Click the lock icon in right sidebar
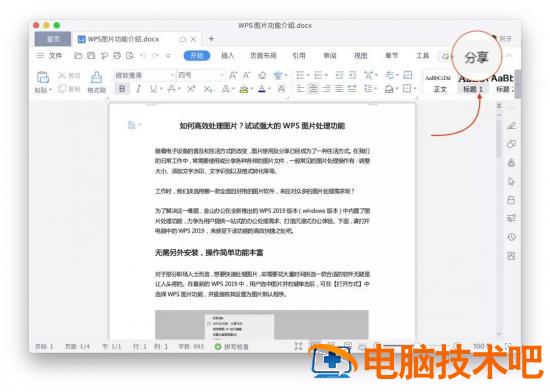This screenshot has height=391, width=550. (511, 200)
